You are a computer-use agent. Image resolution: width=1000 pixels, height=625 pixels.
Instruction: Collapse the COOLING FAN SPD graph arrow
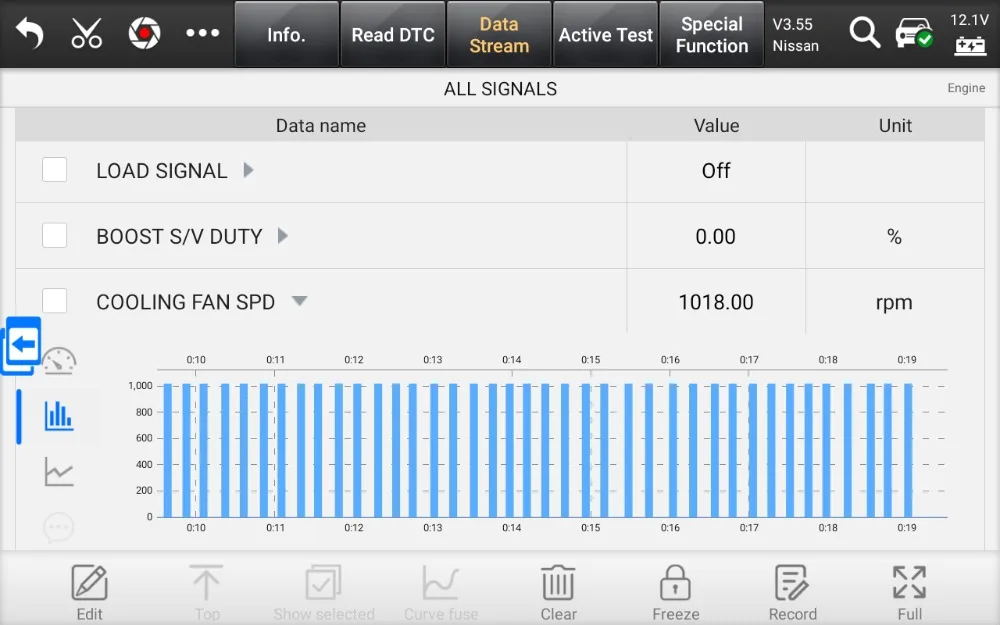[x=300, y=301]
